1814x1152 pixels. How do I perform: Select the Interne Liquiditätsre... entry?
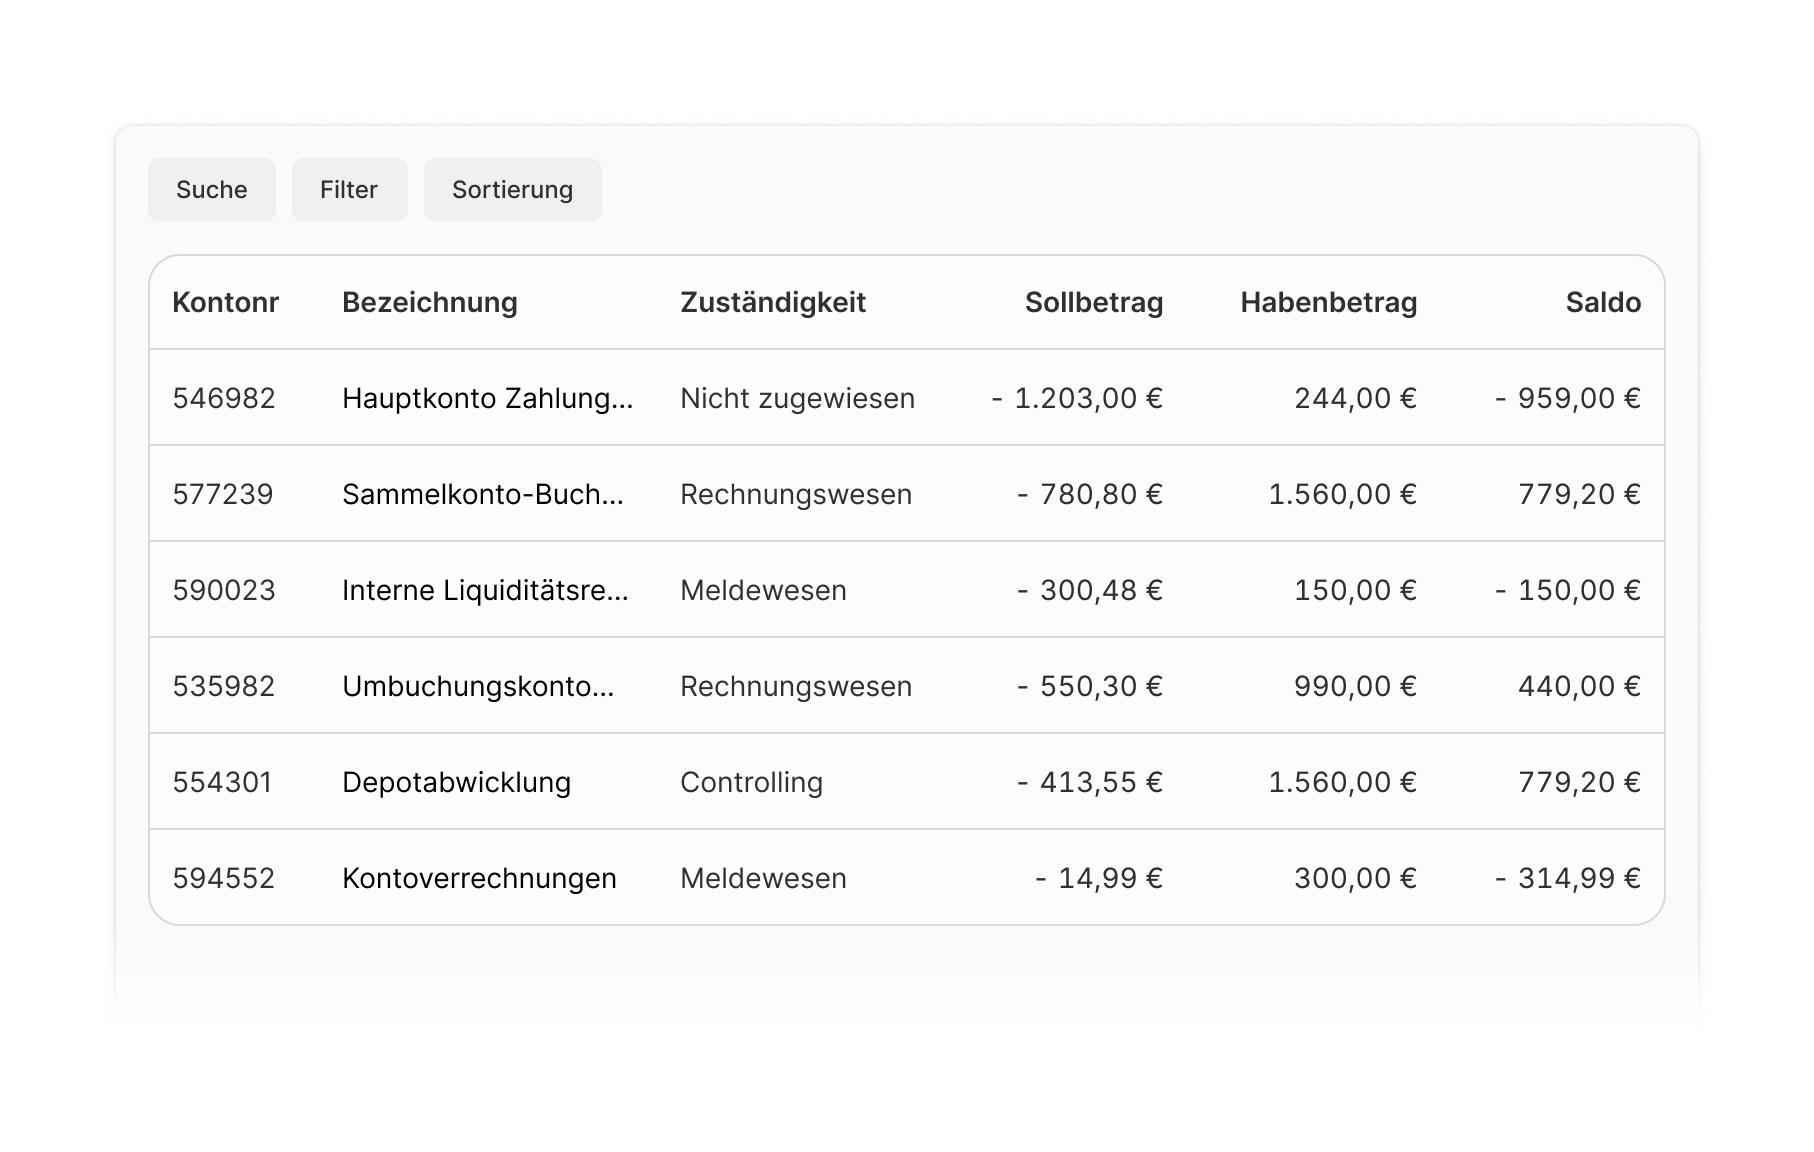click(x=485, y=590)
